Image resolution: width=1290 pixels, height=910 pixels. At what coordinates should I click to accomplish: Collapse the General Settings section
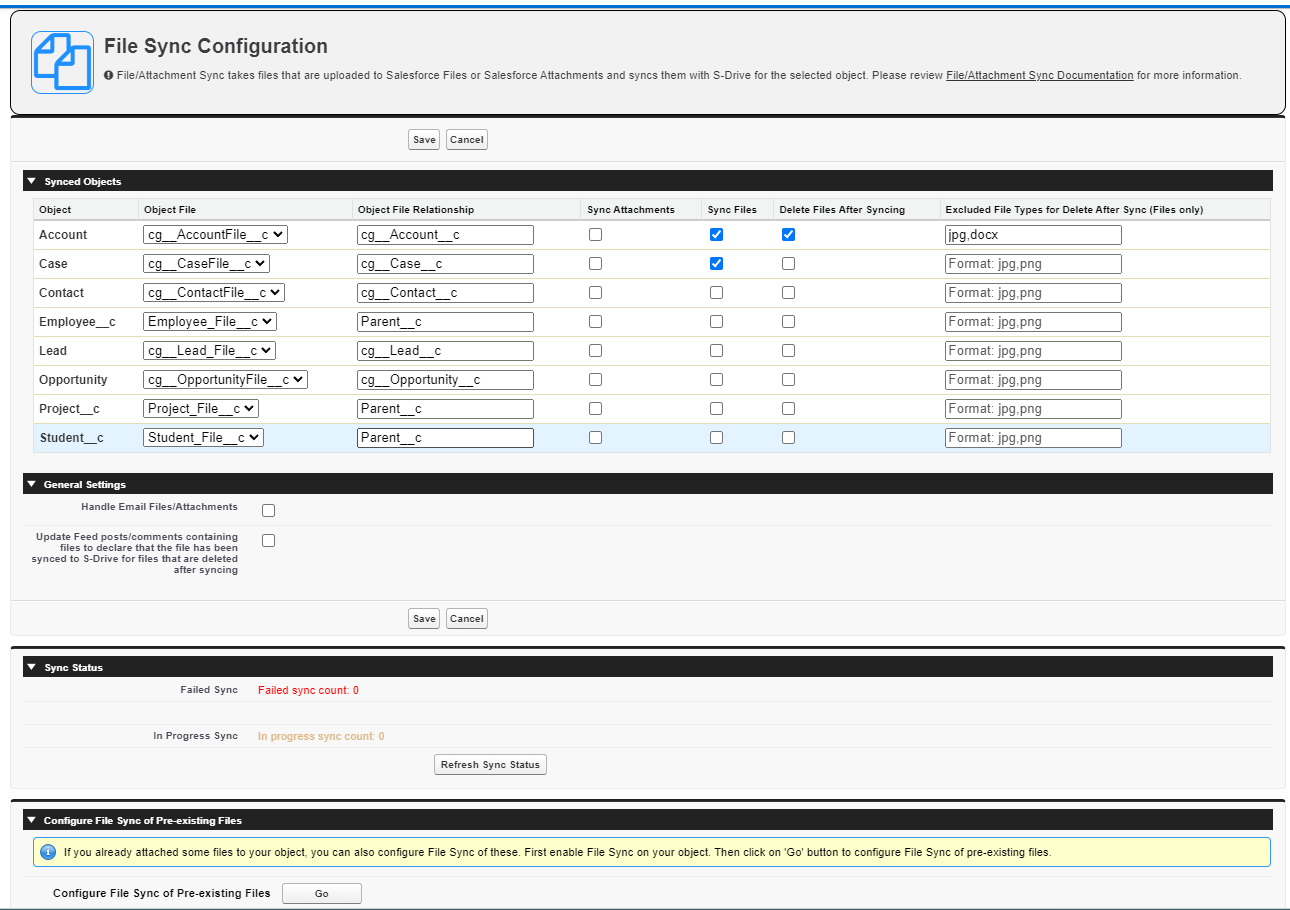point(31,484)
